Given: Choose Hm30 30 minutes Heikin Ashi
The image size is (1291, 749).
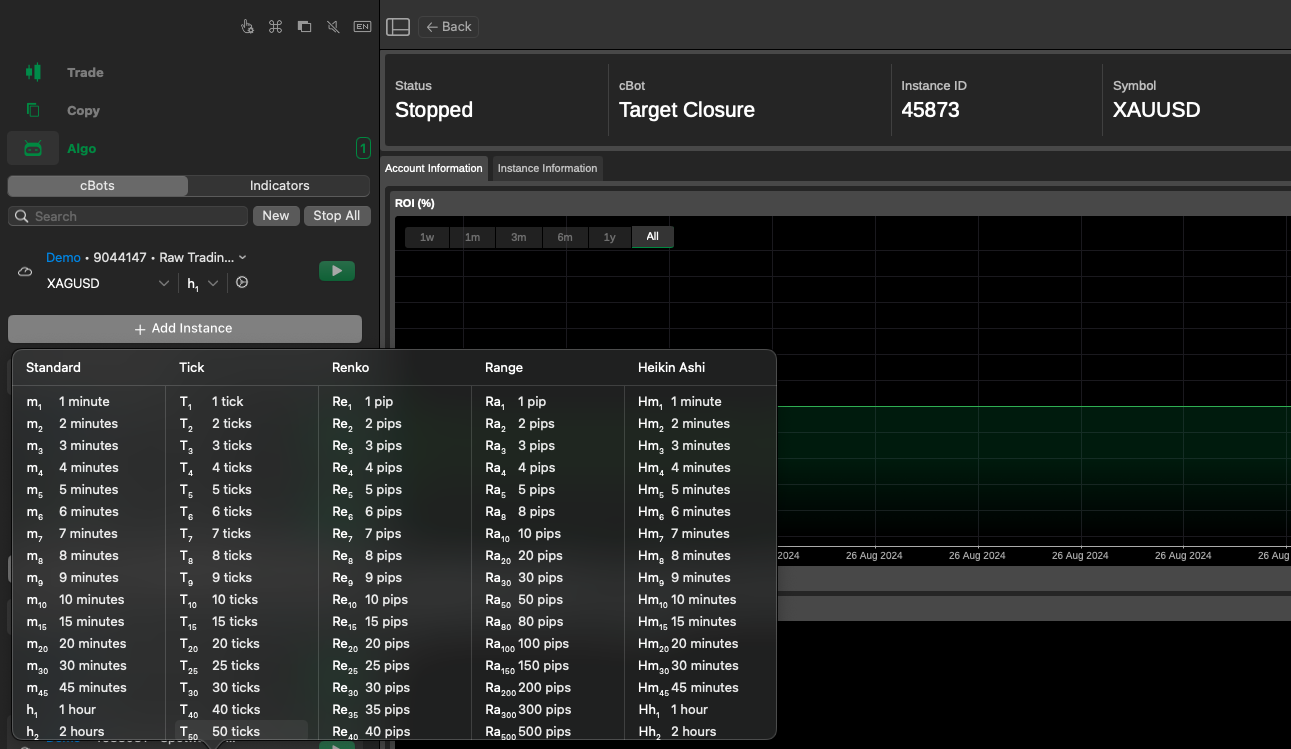Looking at the screenshot, I should pos(701,665).
